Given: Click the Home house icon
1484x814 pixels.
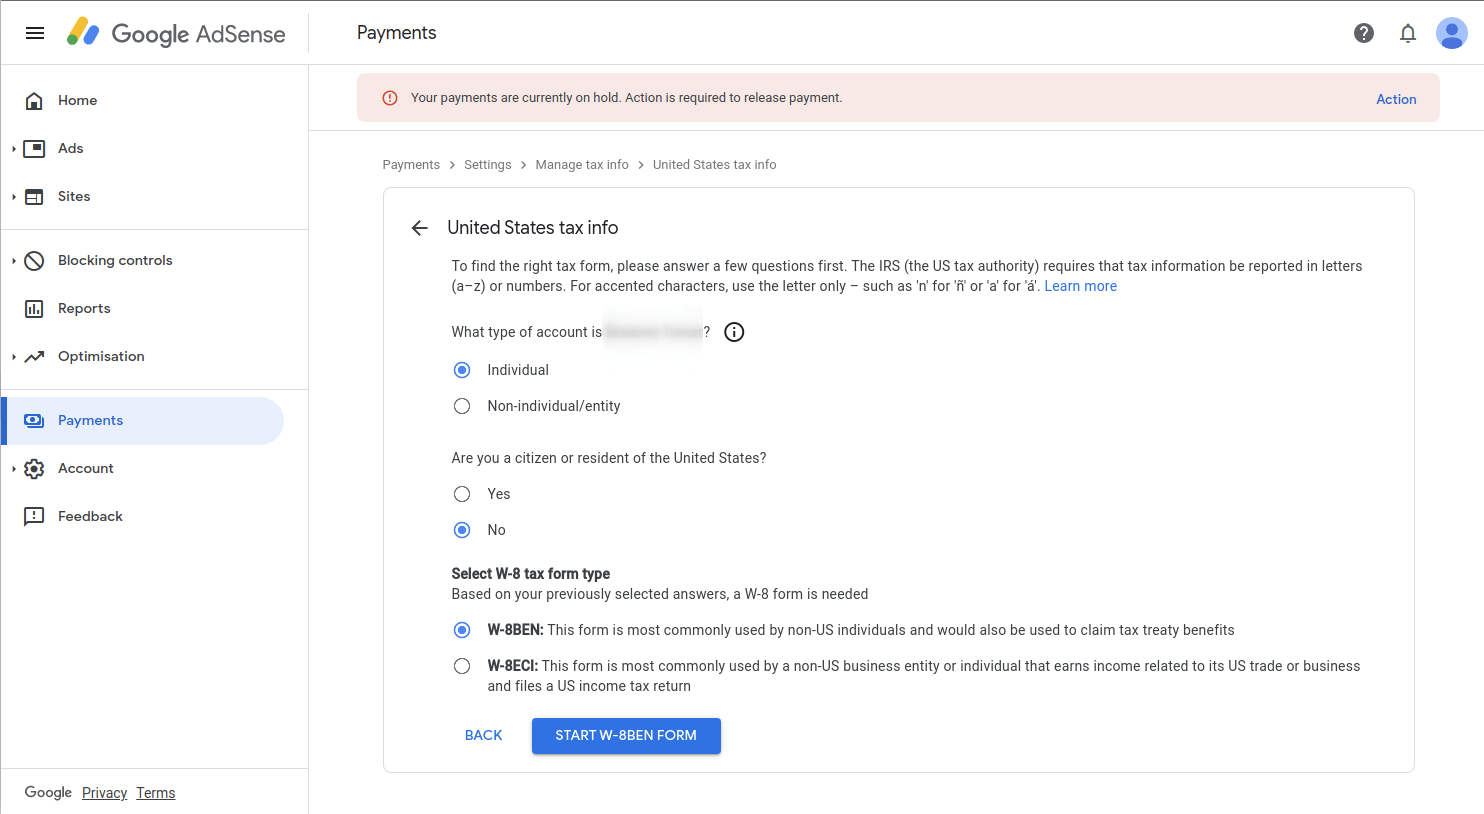Looking at the screenshot, I should (34, 100).
